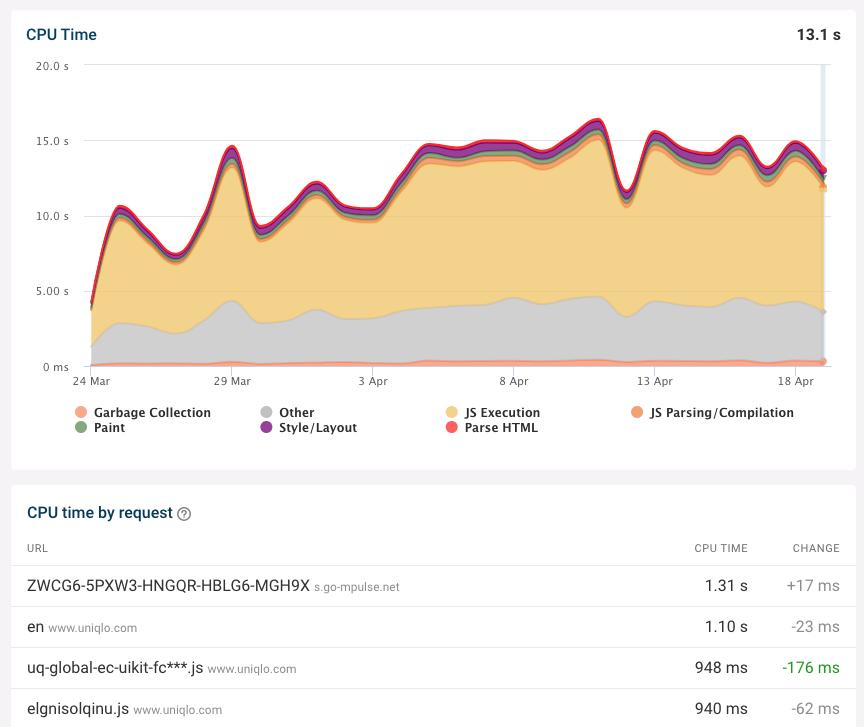
Task: Click the Parse HTML red color dot
Action: click(451, 427)
